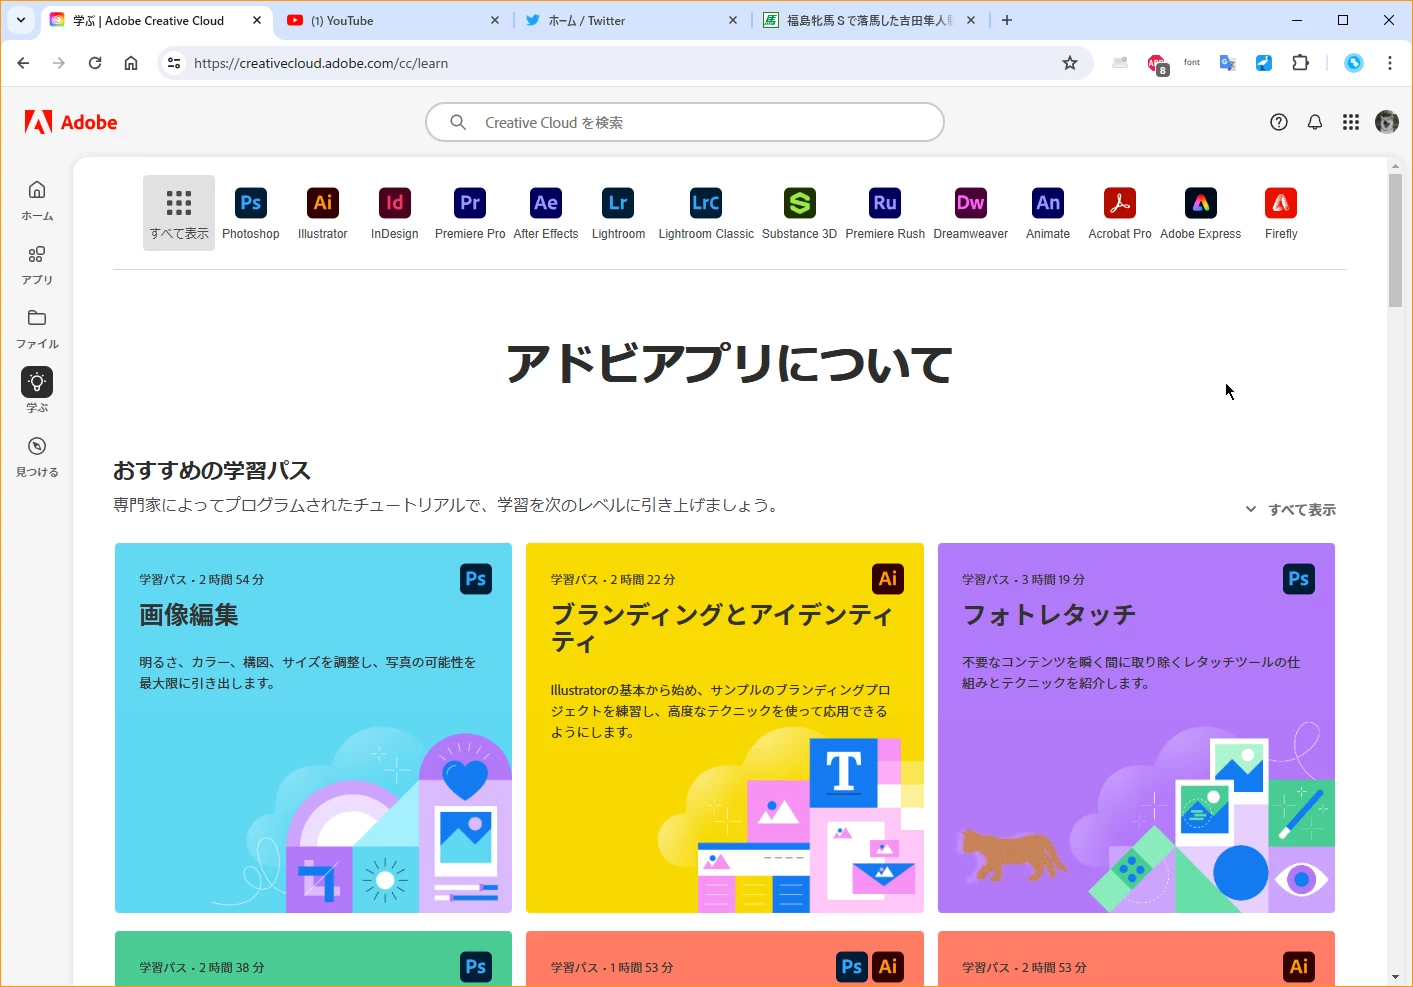Go to the browser home page
The width and height of the screenshot is (1413, 987).
[x=131, y=63]
